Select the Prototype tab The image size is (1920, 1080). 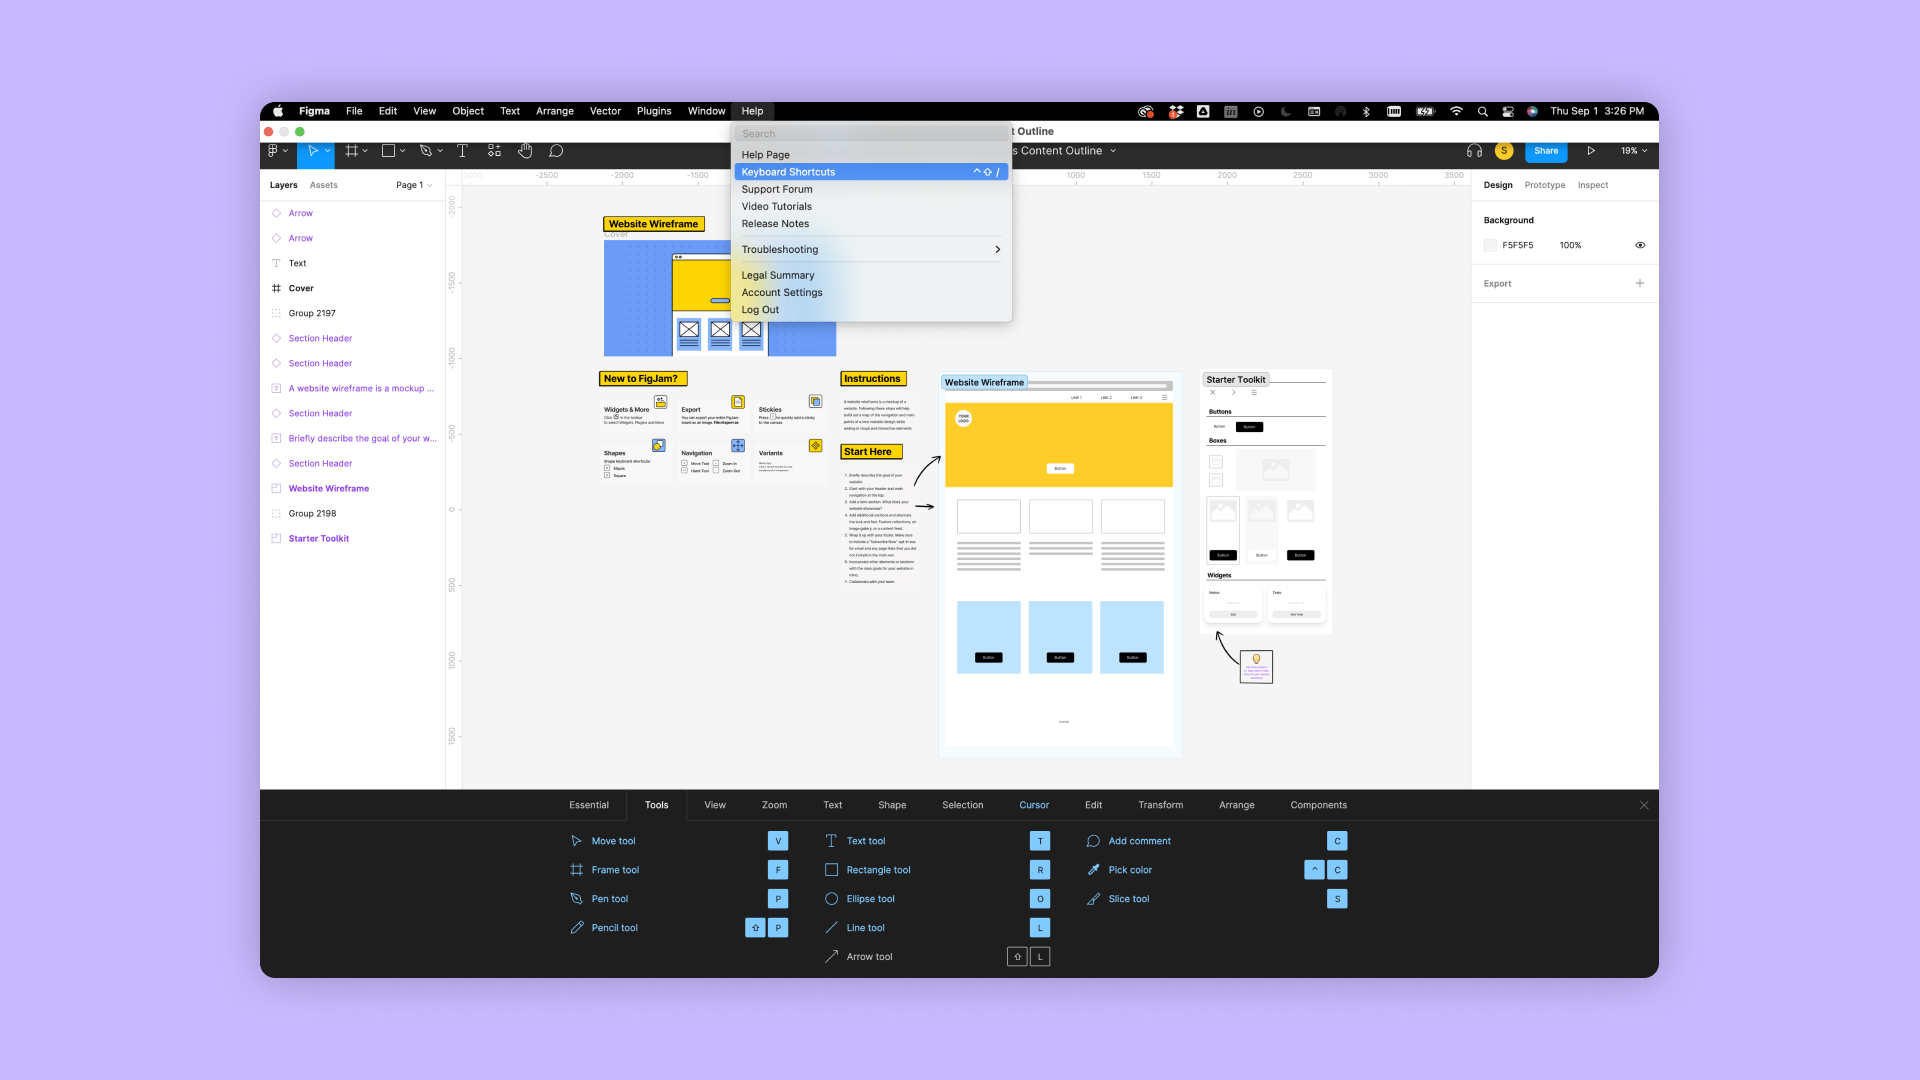click(1544, 185)
